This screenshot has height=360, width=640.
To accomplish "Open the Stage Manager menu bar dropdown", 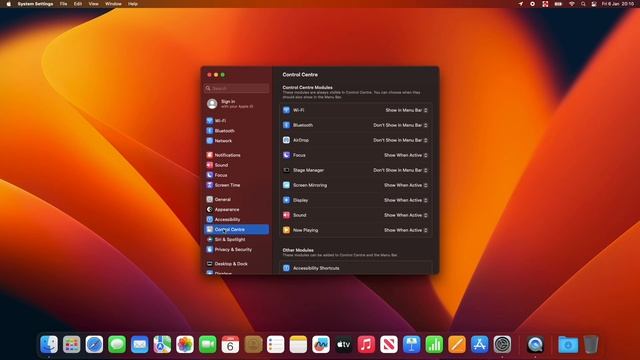I will click(x=400, y=170).
